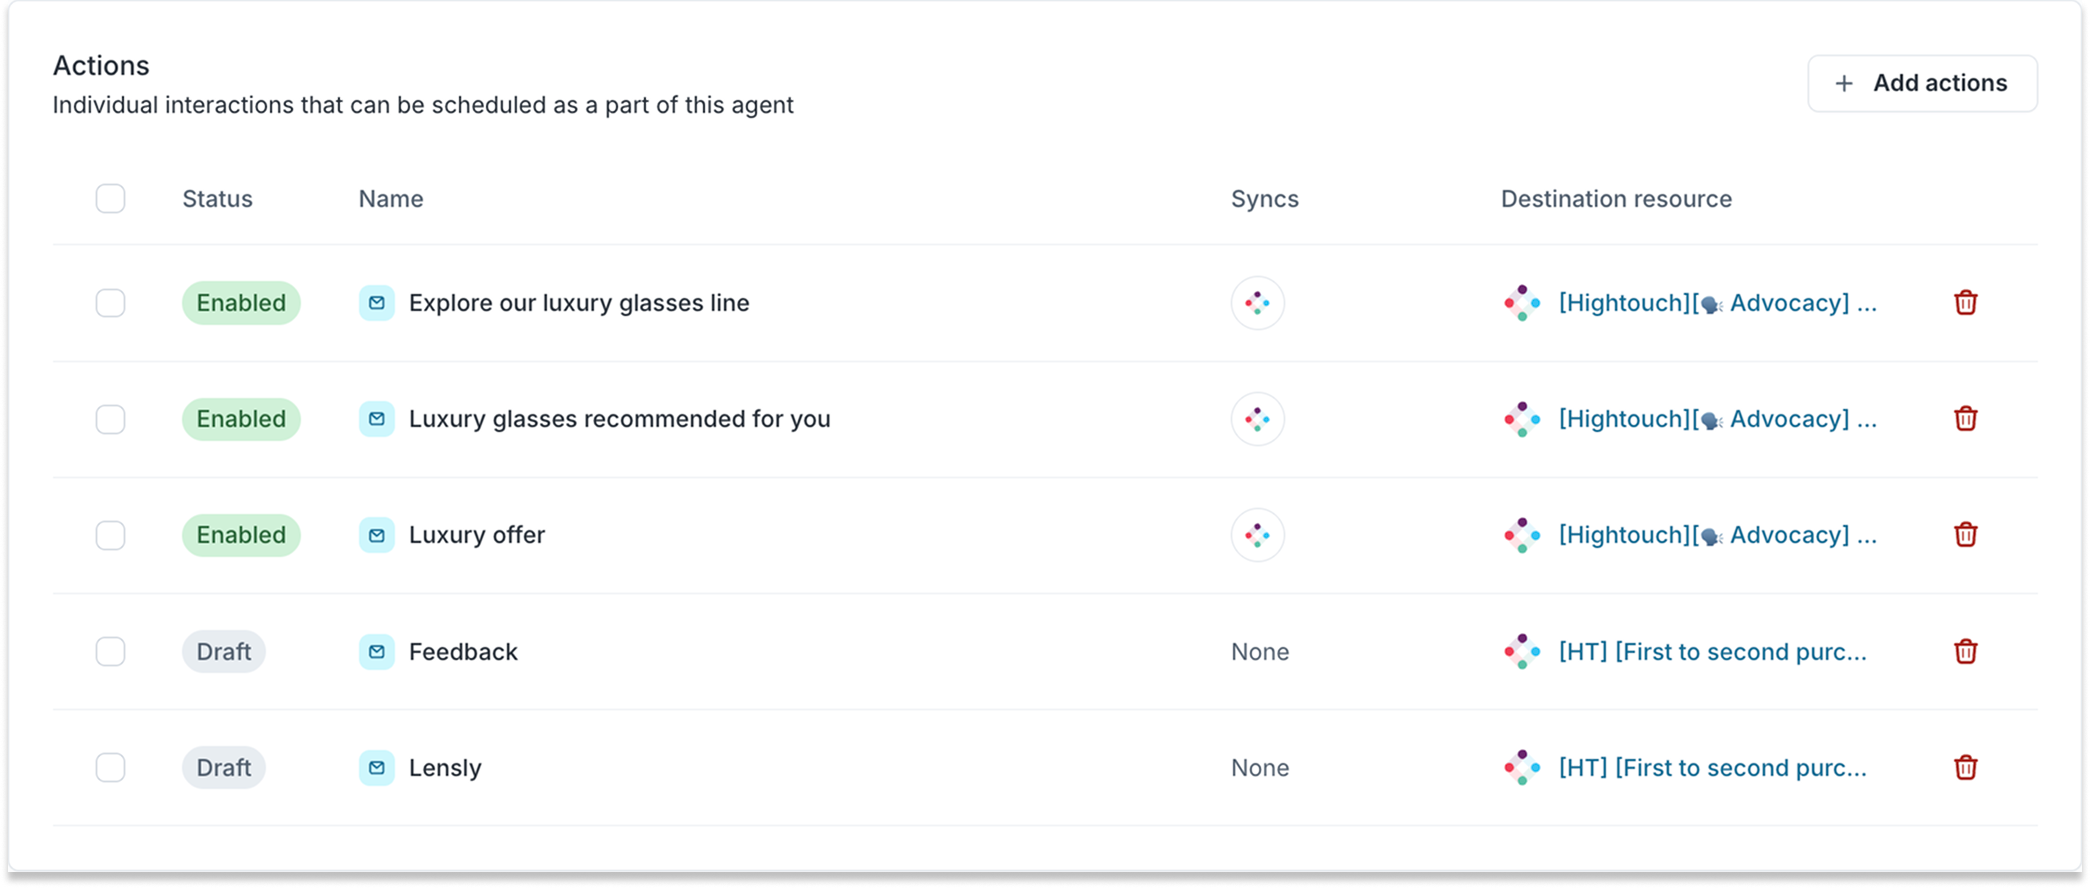Viewport: 2090px width, 888px height.
Task: Check the box for Explore our luxury glasses line
Action: point(111,303)
